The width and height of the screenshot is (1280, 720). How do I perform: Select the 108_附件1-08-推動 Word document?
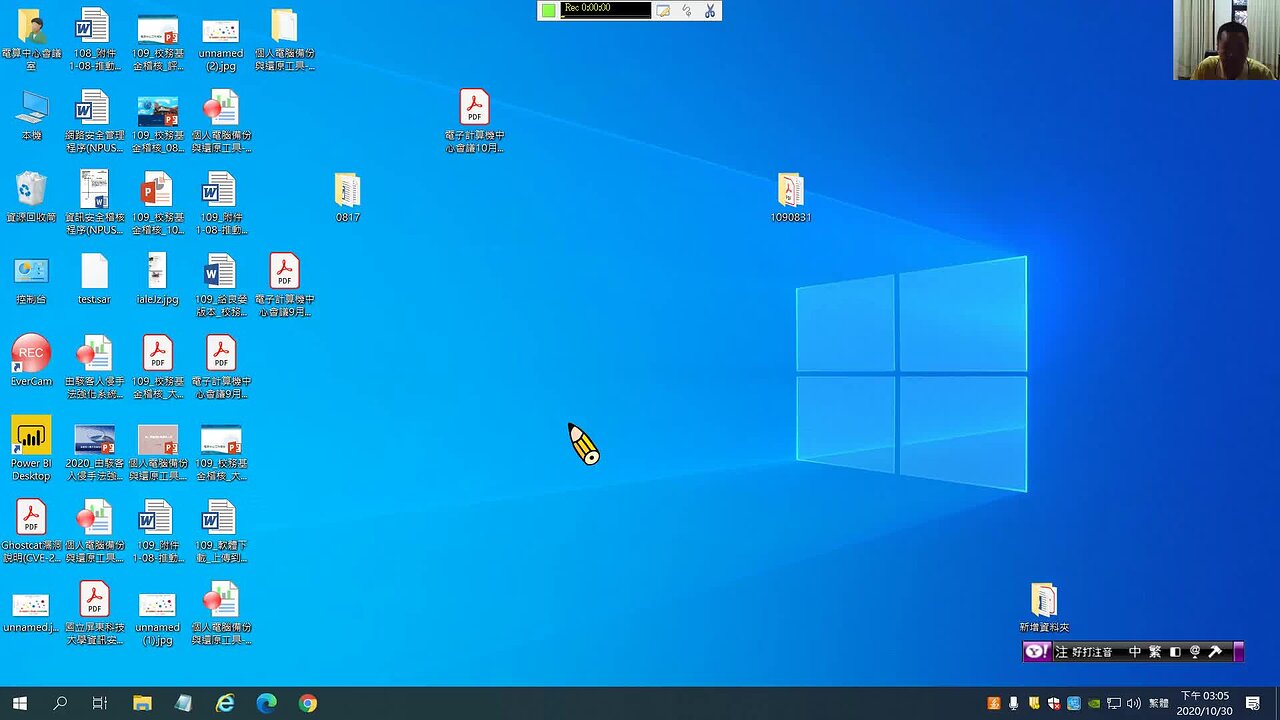click(94, 39)
